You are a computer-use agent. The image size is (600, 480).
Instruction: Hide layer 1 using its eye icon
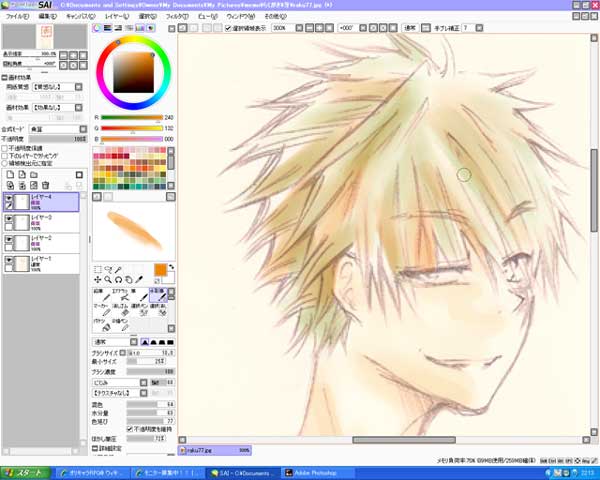(x=8, y=260)
